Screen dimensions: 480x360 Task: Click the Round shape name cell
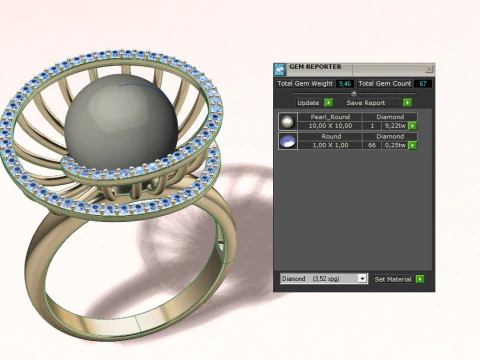(330, 136)
